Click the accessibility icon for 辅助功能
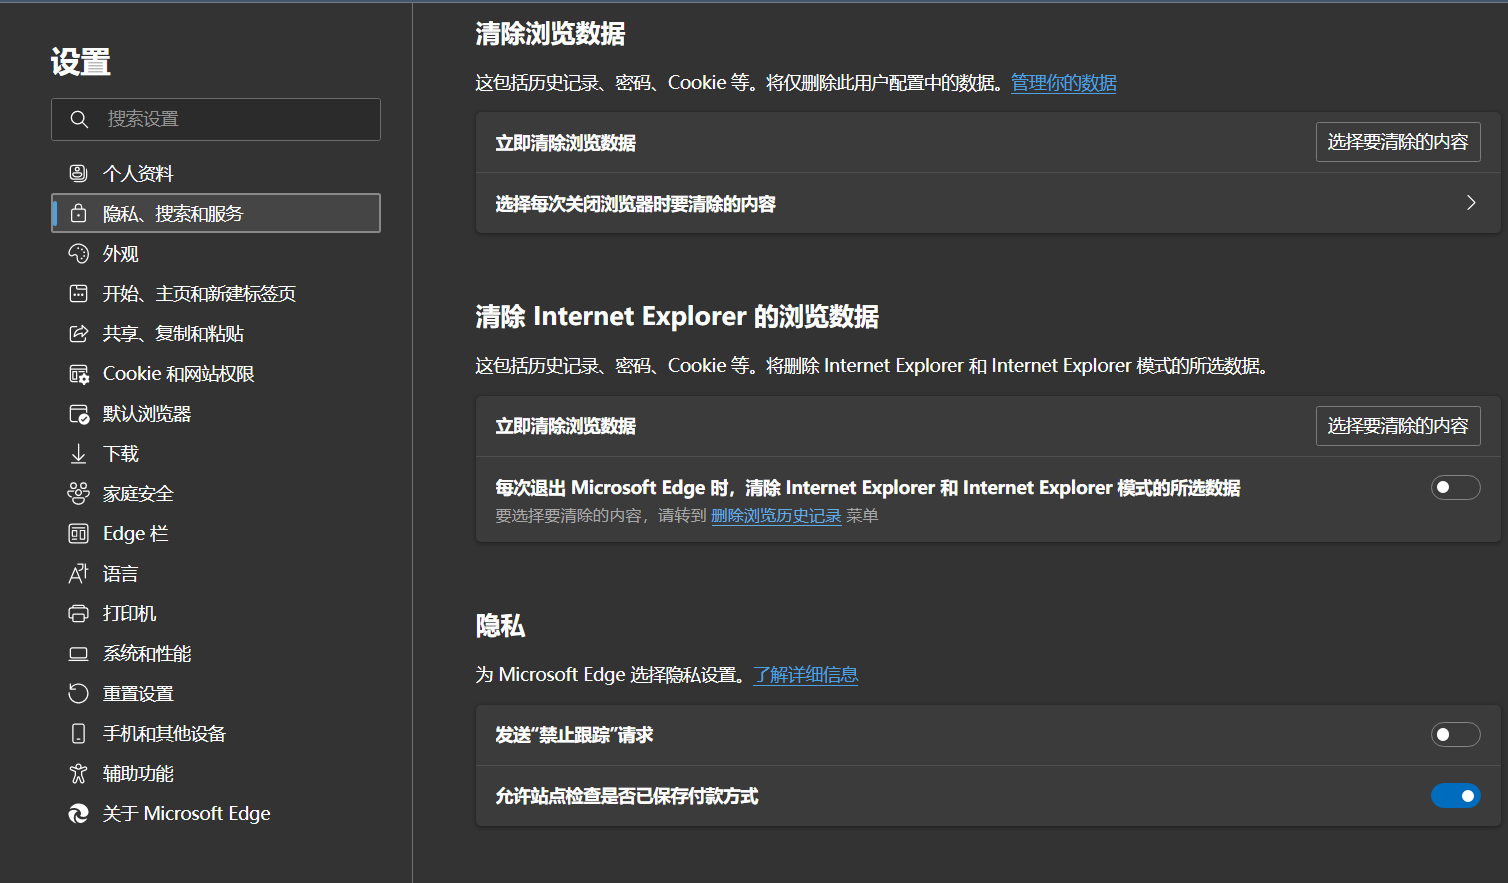Viewport: 1508px width, 883px height. (78, 773)
